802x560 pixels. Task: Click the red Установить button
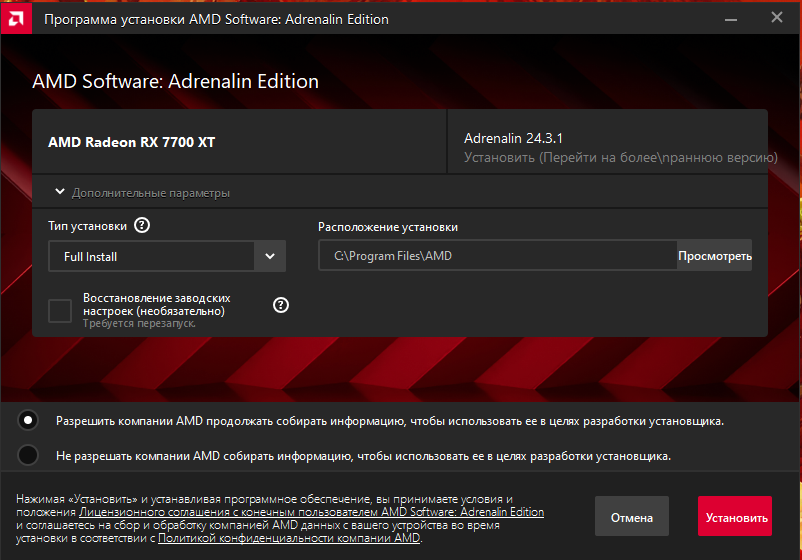pyautogui.click(x=735, y=517)
